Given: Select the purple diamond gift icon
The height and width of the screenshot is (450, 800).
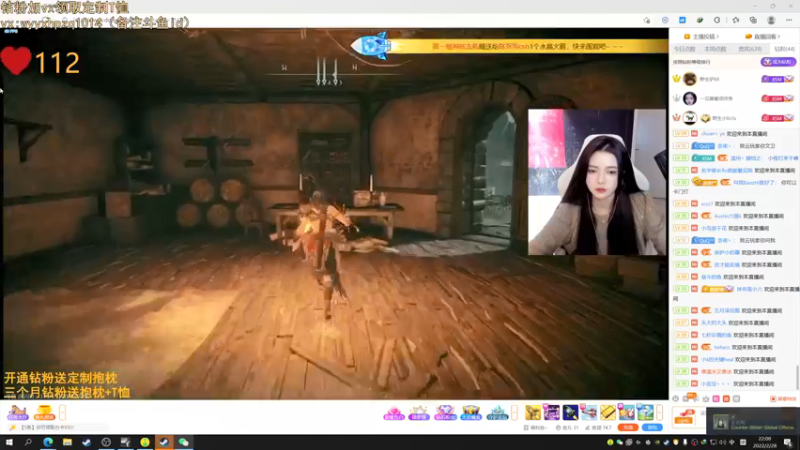Looking at the screenshot, I should (x=445, y=412).
